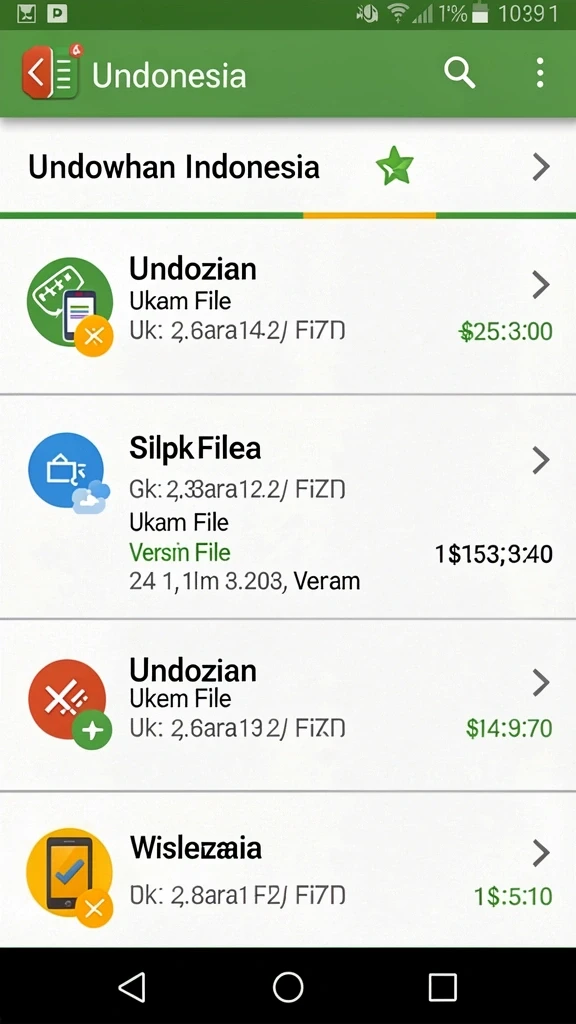Tap the search magnifier icon

460,72
